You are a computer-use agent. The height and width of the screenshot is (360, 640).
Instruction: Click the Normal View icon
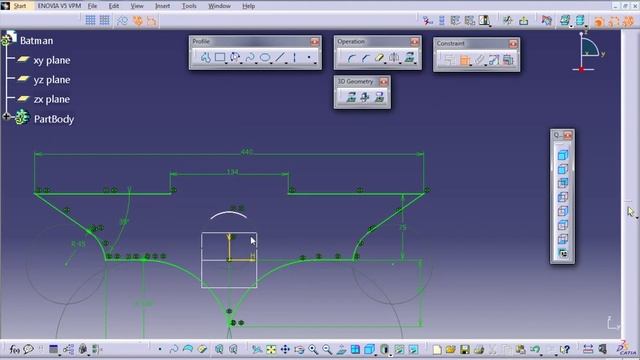tap(341, 349)
